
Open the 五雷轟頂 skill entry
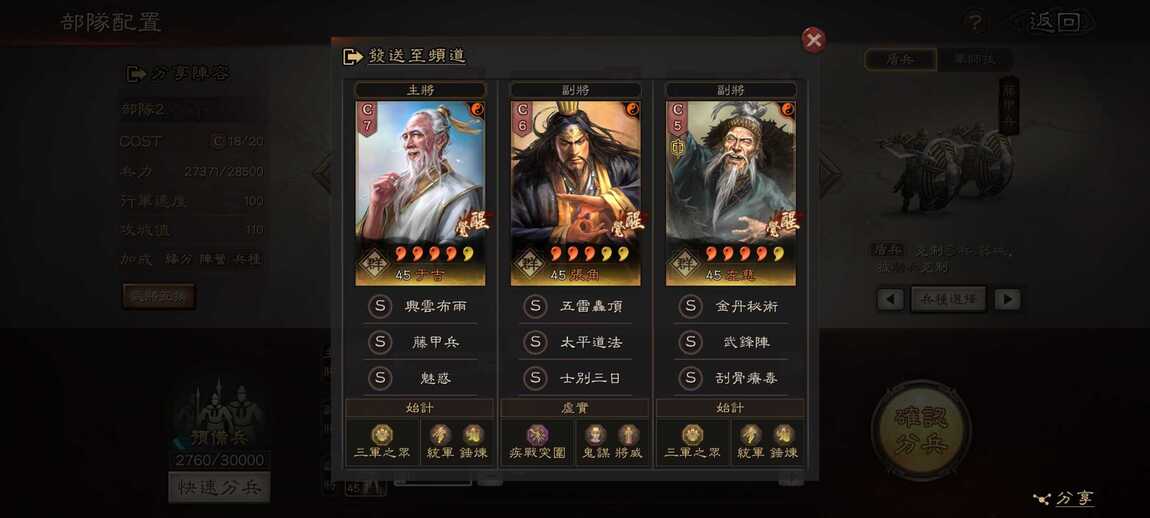coord(575,306)
